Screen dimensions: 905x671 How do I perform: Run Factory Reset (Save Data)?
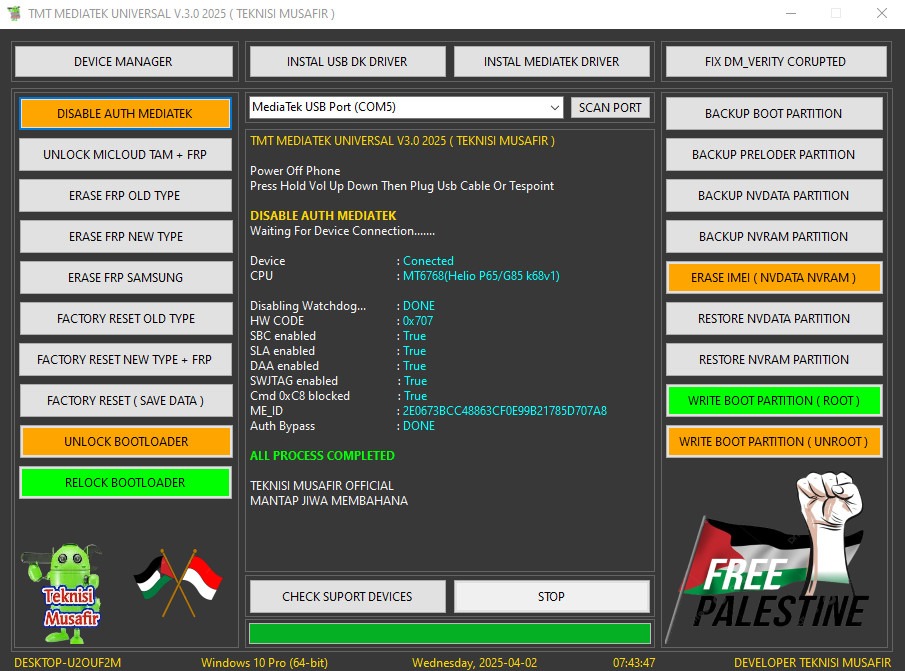tap(125, 400)
